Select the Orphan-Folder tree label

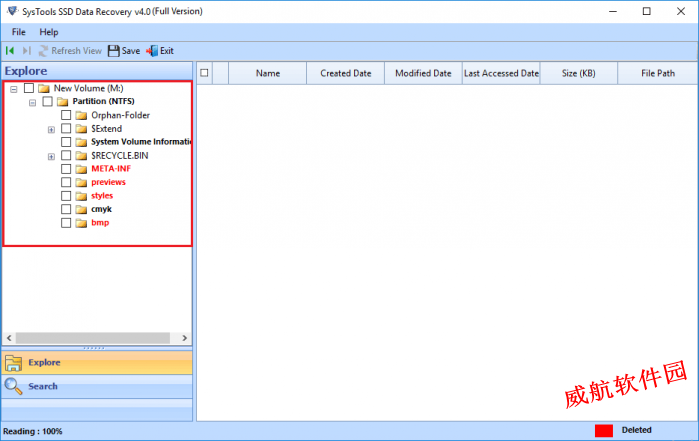coord(120,115)
